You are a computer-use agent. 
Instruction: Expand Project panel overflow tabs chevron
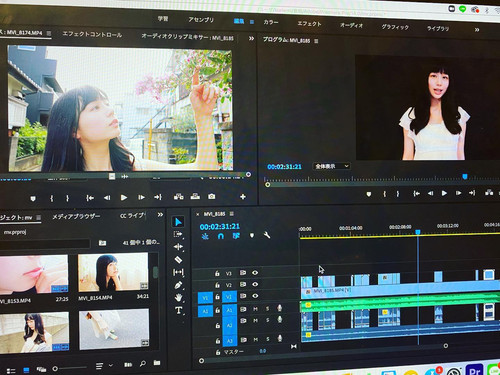[160, 214]
